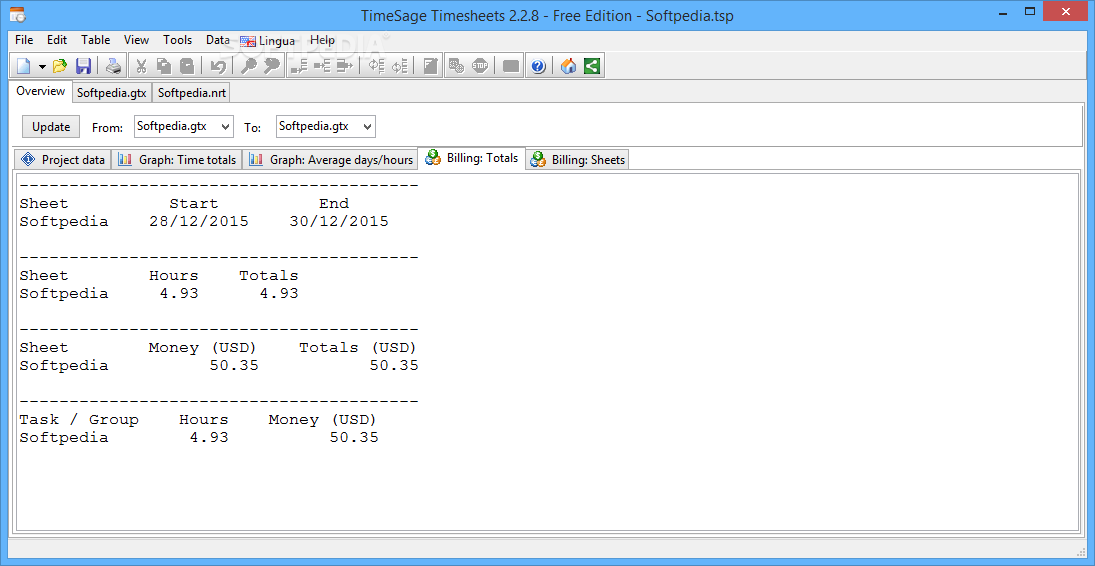Screen dimensions: 1095x566
Task: Click the first row-insert tree icon in the toolbar
Action: coord(300,66)
